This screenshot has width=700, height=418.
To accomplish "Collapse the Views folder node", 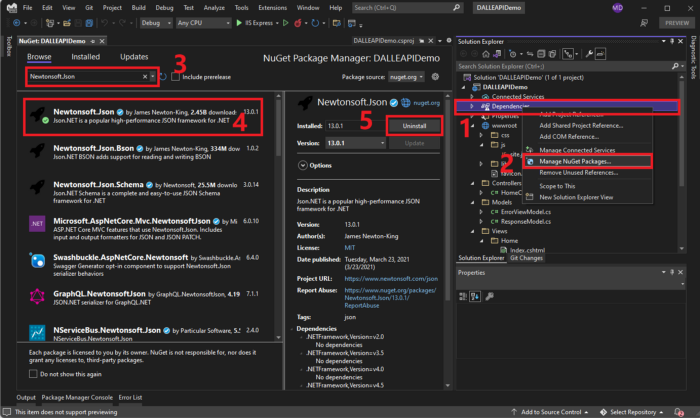I will [472, 231].
